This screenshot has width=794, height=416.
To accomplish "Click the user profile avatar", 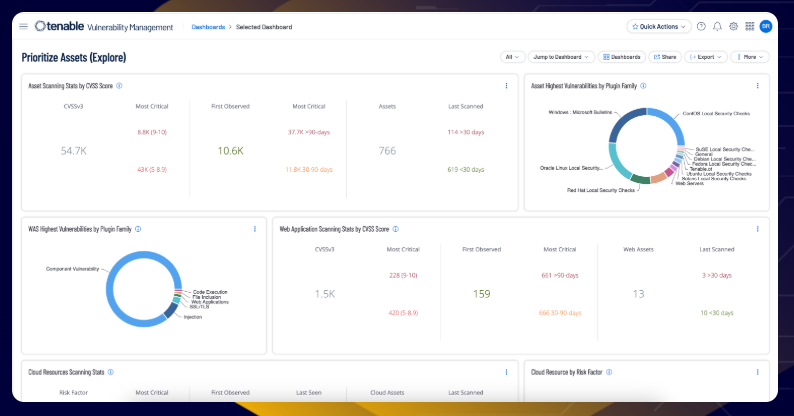I will (765, 27).
